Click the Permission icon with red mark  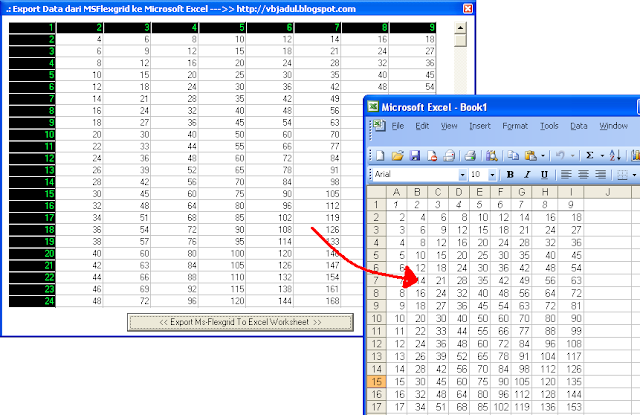click(x=432, y=155)
